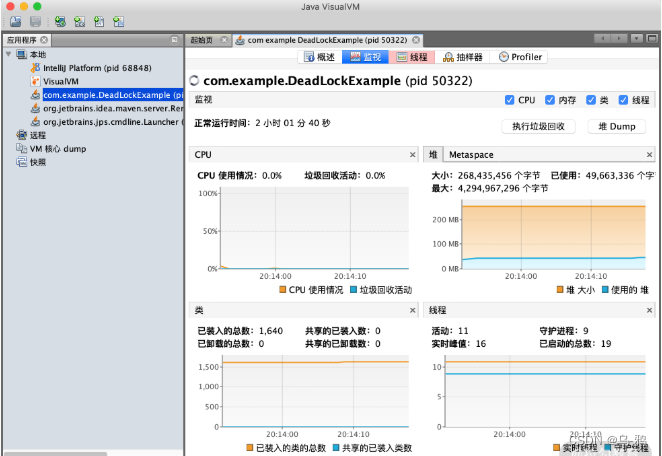
Task: Select the VM 核心 dump node
Action: [58, 149]
